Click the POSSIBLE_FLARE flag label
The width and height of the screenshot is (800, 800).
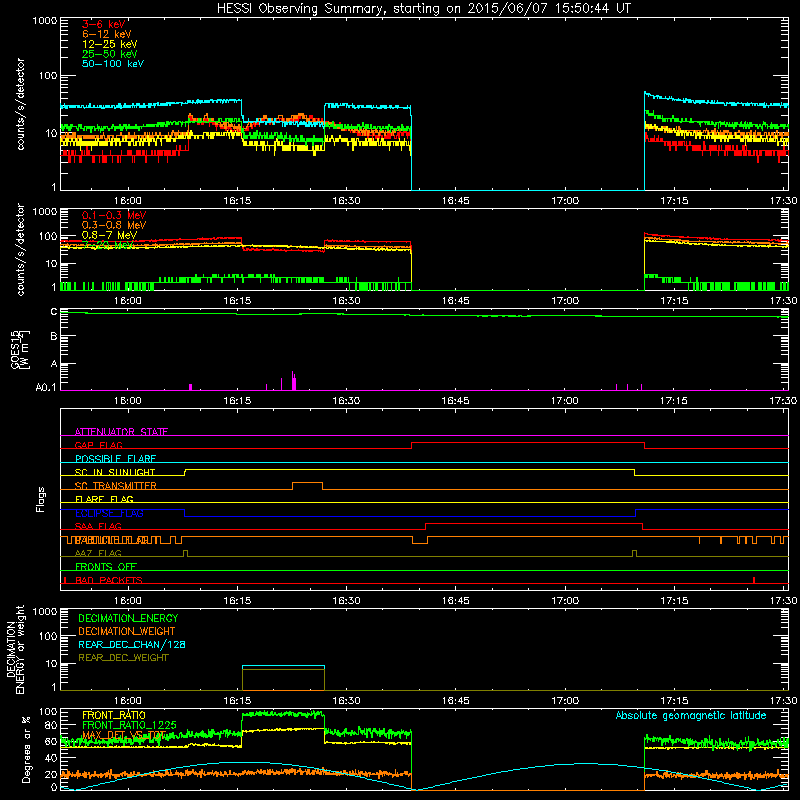point(115,459)
